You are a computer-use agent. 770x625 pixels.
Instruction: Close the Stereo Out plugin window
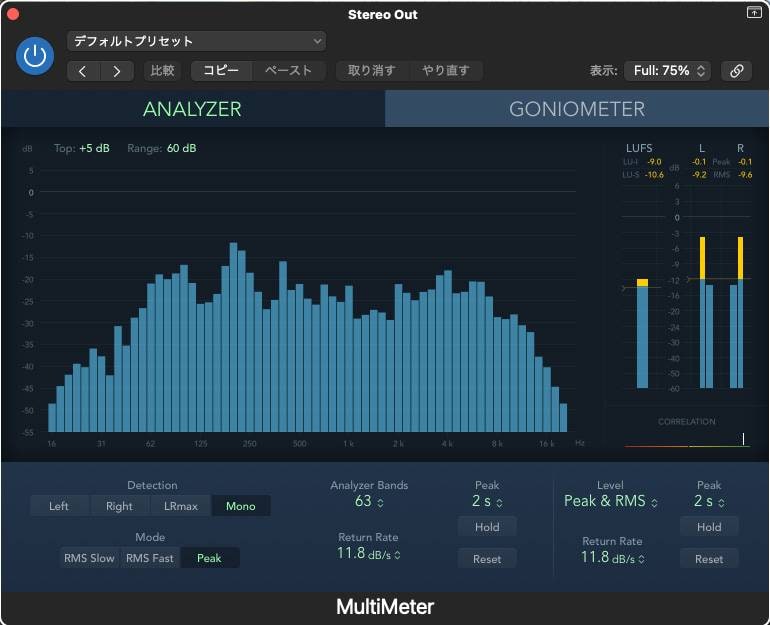pyautogui.click(x=13, y=14)
